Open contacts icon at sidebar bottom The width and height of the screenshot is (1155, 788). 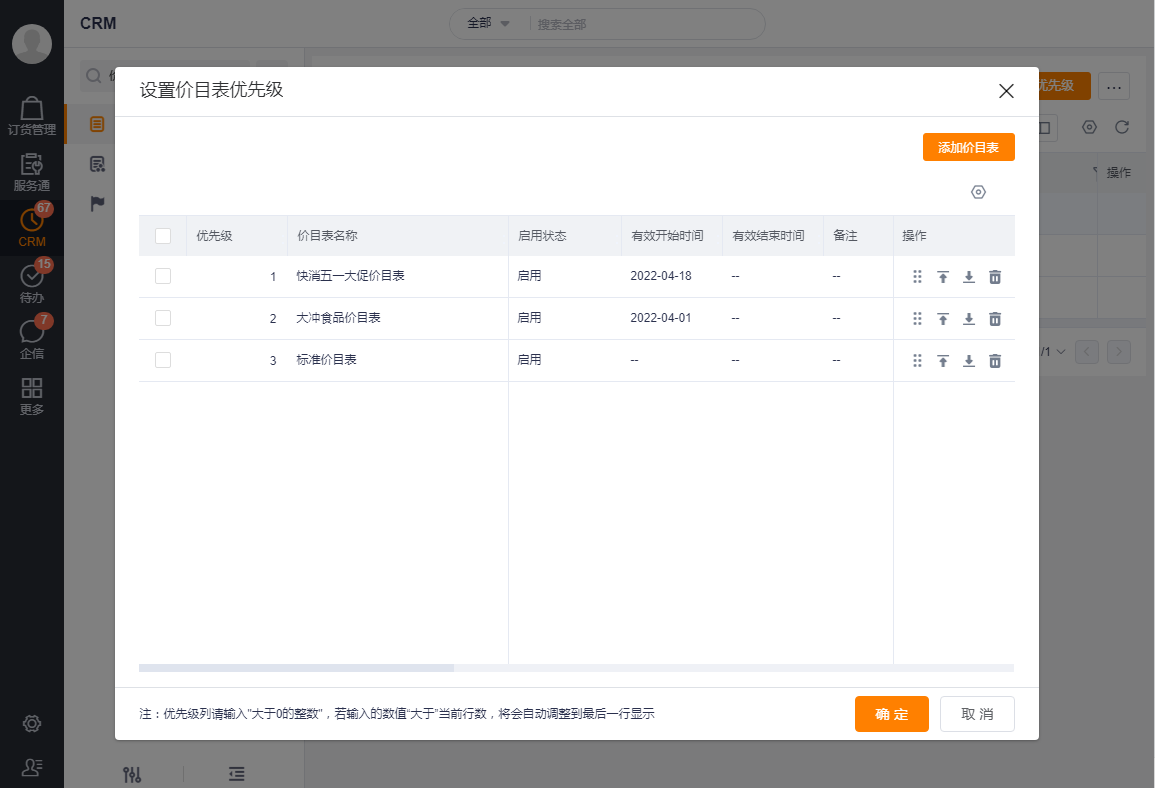click(32, 767)
